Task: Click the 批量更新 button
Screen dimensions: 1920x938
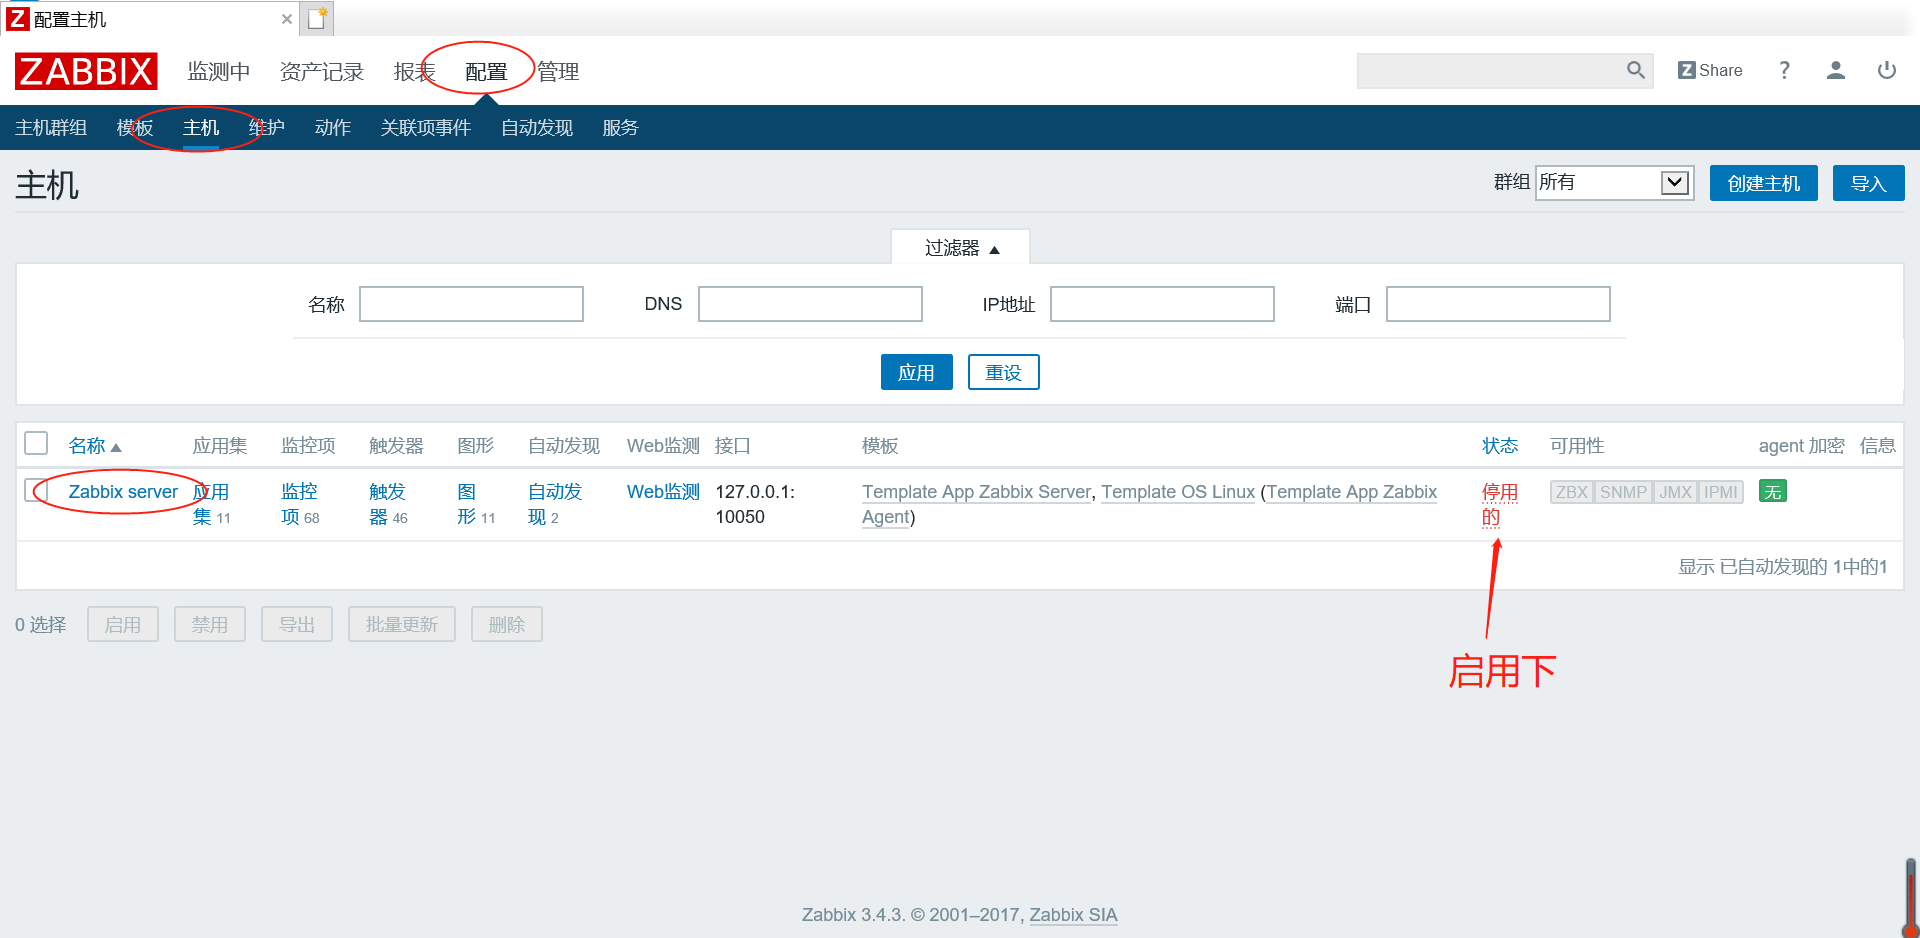Action: click(x=402, y=624)
